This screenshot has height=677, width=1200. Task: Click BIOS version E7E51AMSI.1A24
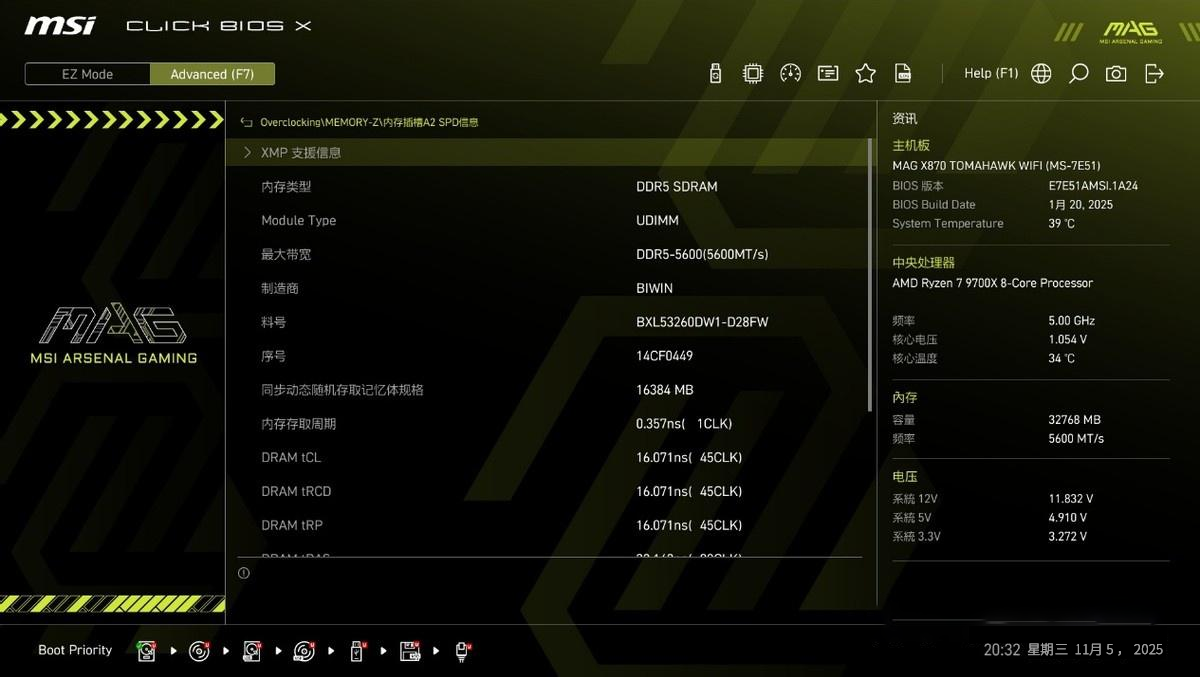[1093, 186]
